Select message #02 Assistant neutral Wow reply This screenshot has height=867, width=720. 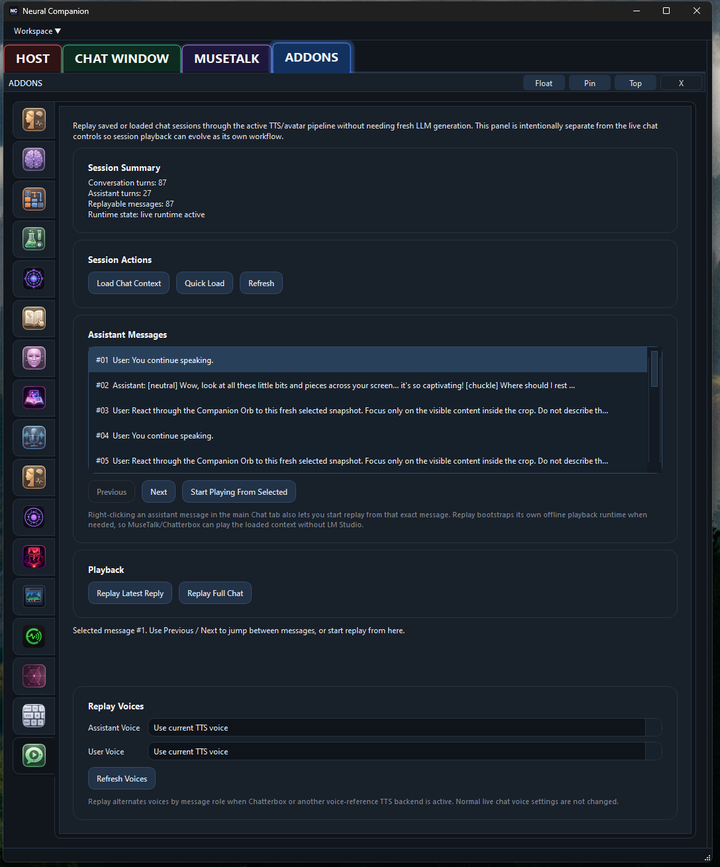(x=368, y=385)
